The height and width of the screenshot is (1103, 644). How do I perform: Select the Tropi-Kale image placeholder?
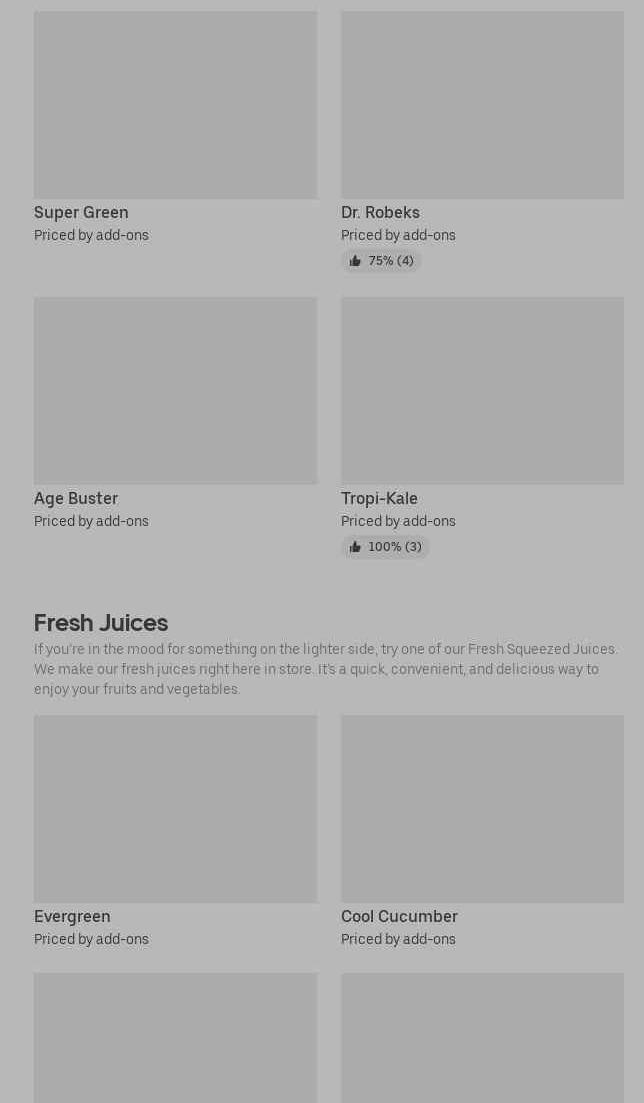(x=482, y=390)
